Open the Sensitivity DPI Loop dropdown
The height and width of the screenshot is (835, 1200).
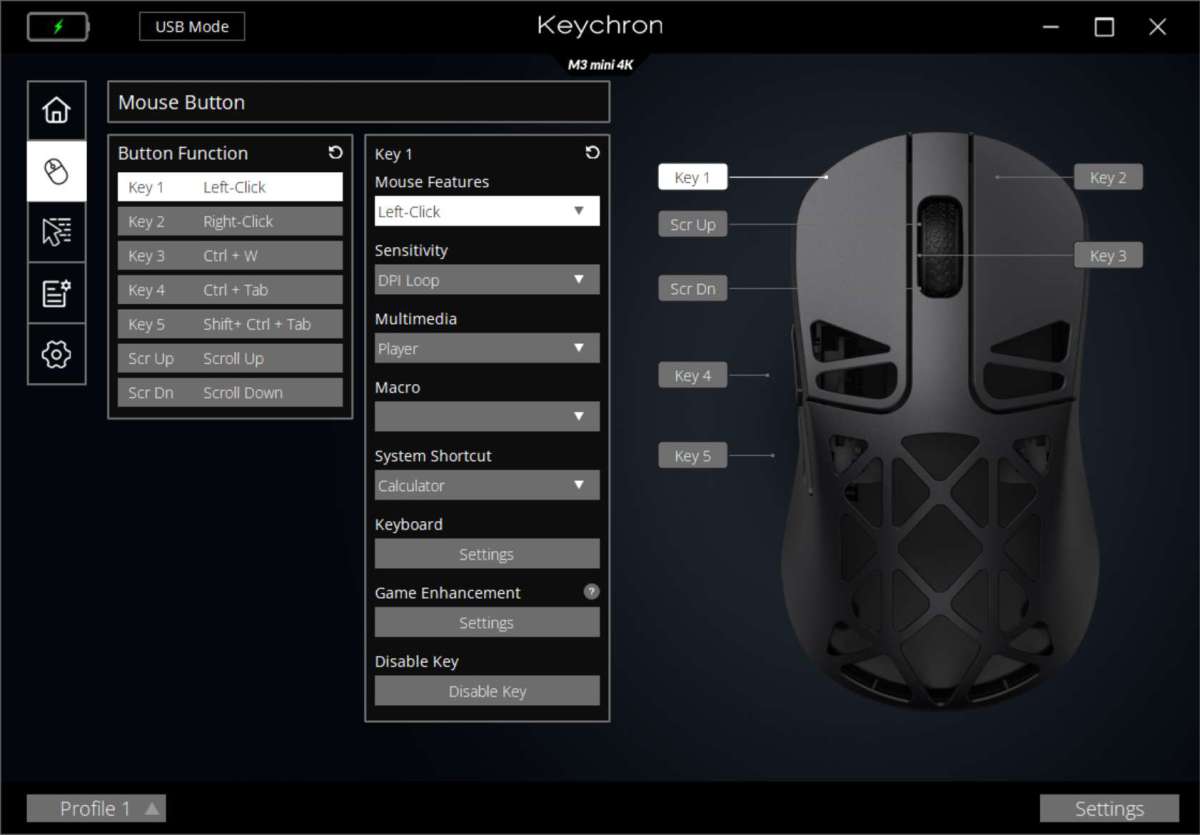[x=487, y=280]
